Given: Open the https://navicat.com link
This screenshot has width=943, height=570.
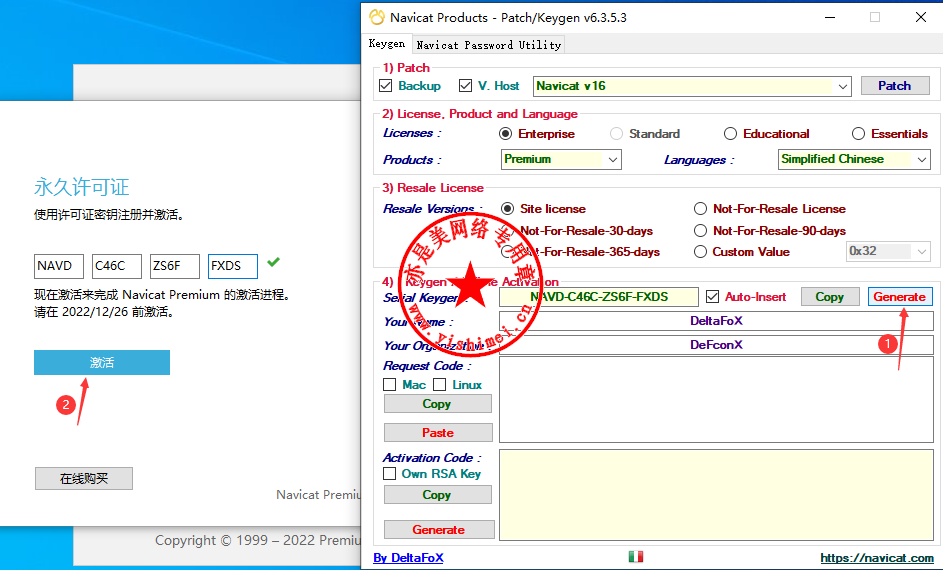Looking at the screenshot, I should point(877,558).
